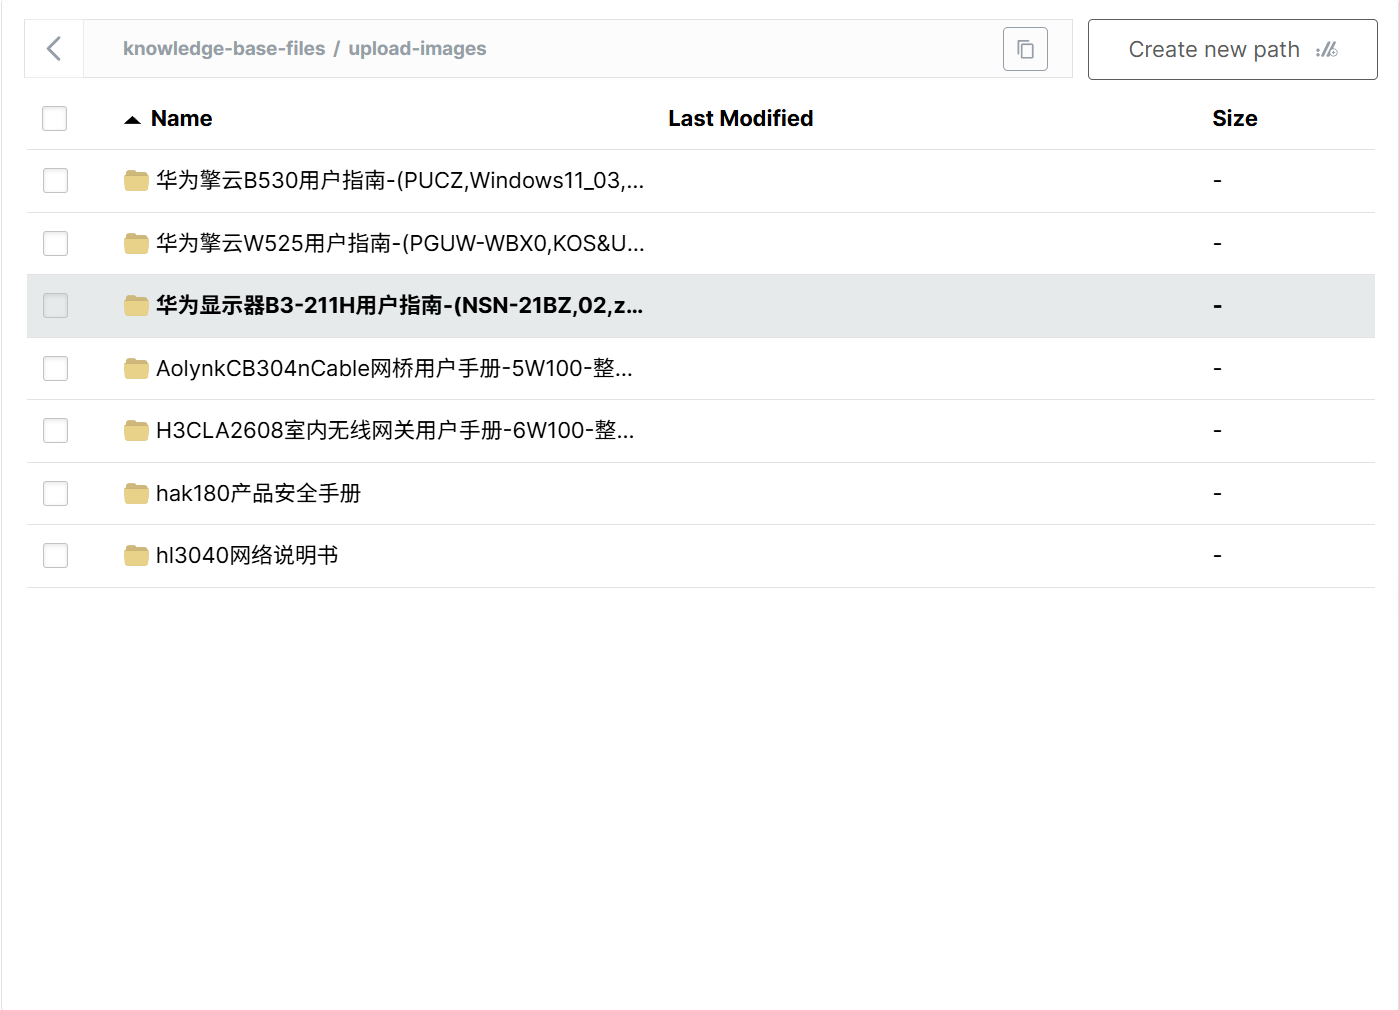Viewport: 1399px width, 1010px height.
Task: Copy the current path to clipboard
Action: (x=1025, y=49)
